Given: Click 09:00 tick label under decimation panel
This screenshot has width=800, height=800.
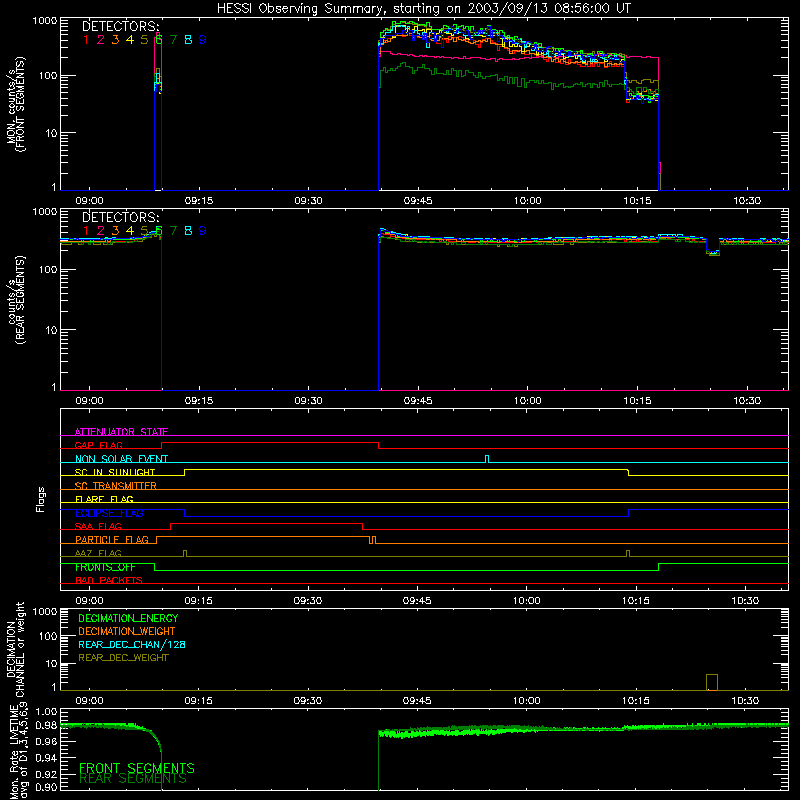Looking at the screenshot, I should [x=89, y=701].
